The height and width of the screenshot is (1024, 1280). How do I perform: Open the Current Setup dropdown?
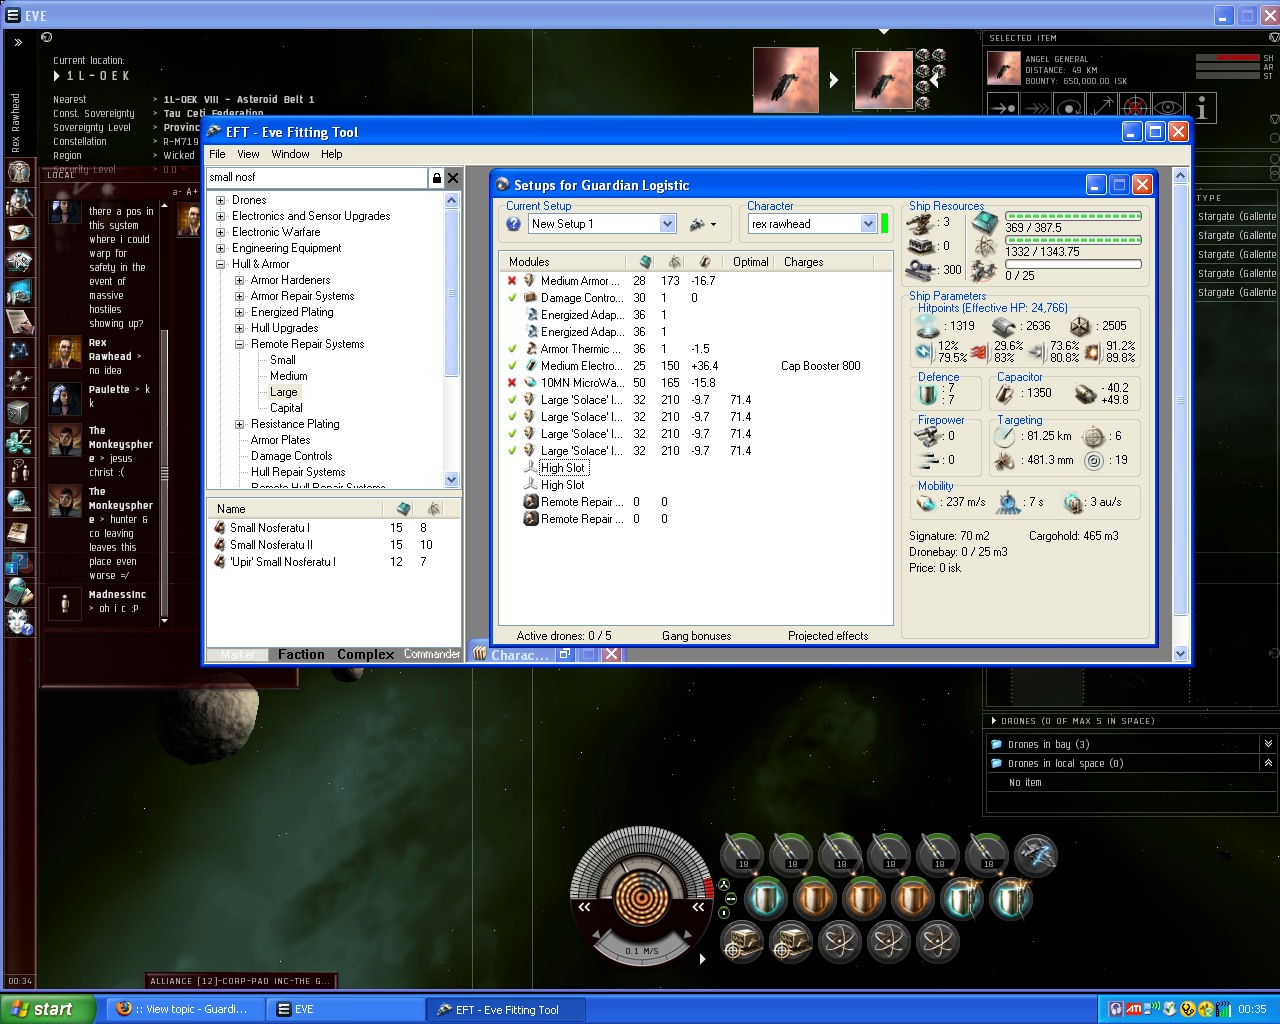pos(667,224)
